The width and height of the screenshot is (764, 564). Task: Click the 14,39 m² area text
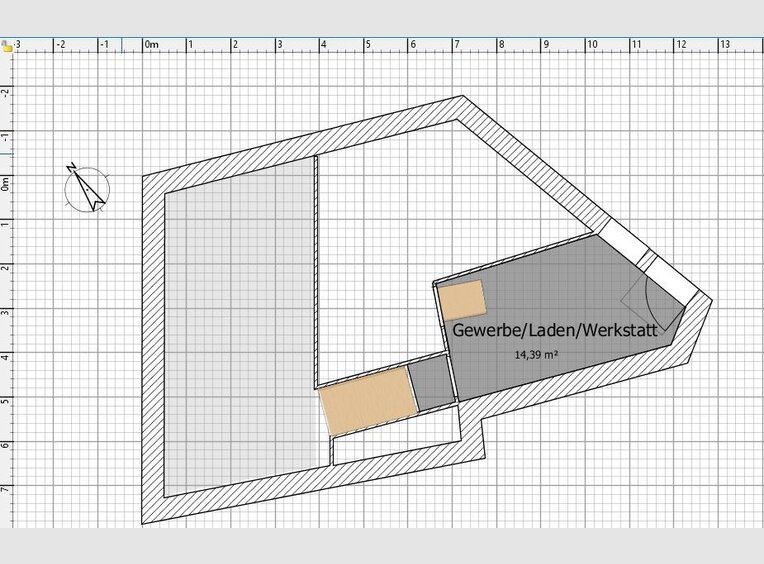coord(536,355)
